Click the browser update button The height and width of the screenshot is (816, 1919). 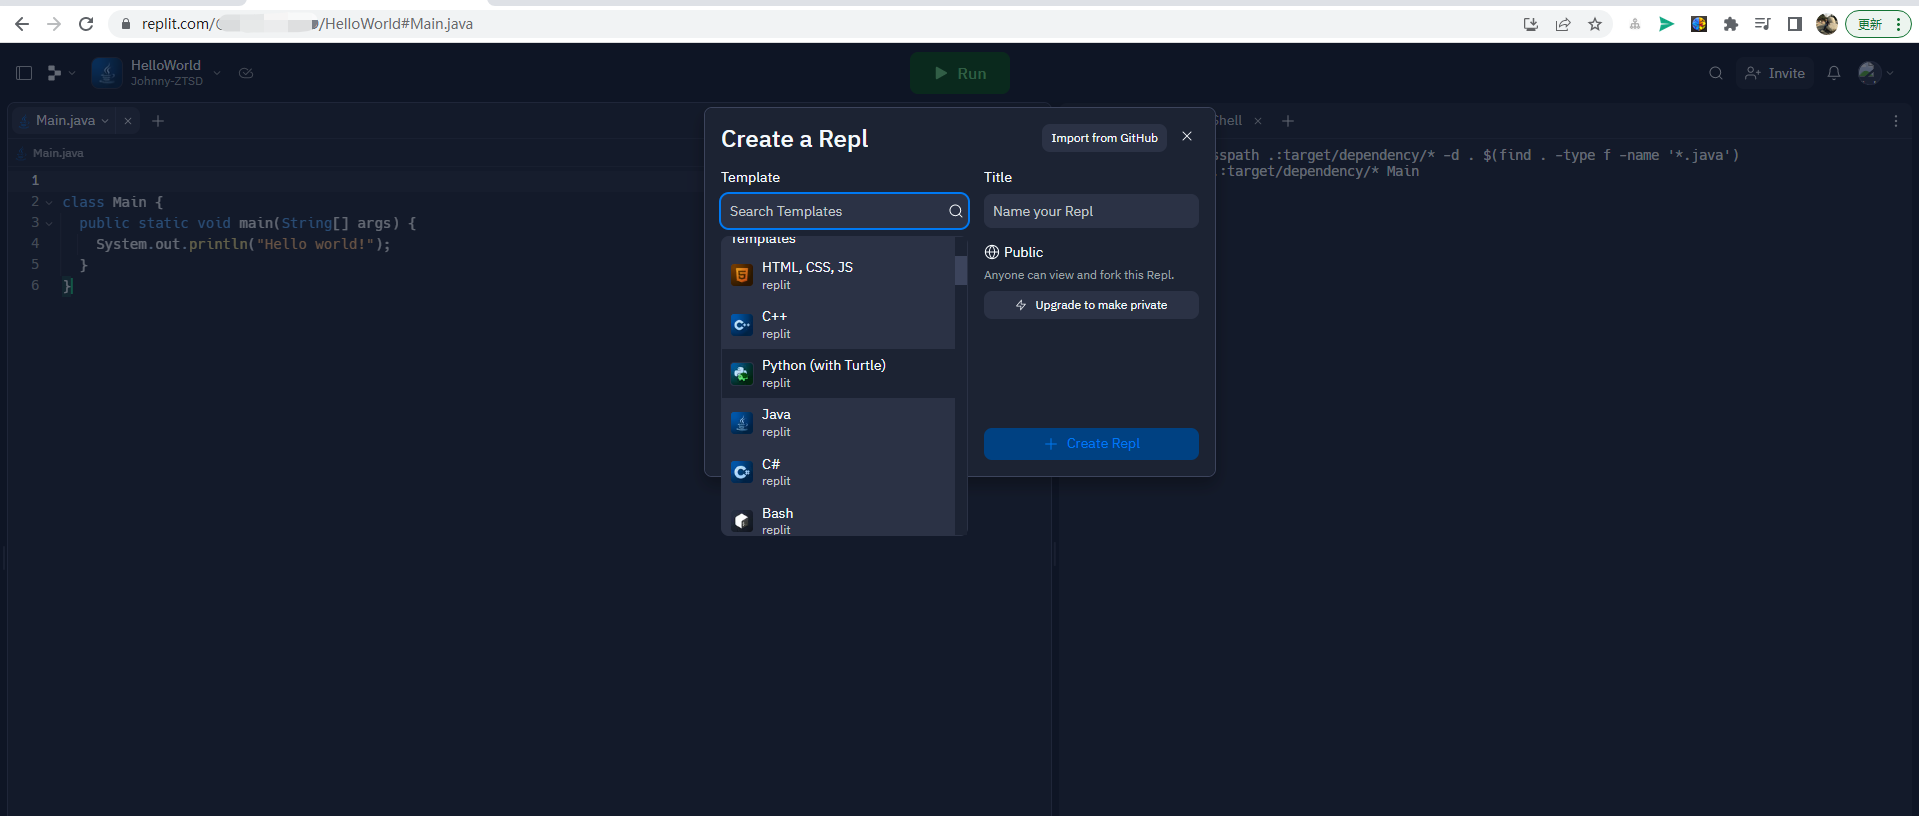point(1878,24)
